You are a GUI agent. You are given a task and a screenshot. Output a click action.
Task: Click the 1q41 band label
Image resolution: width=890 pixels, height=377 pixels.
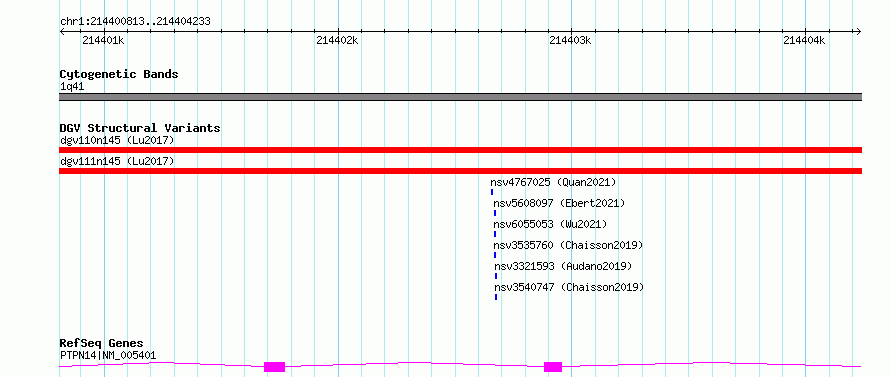pyautogui.click(x=72, y=87)
